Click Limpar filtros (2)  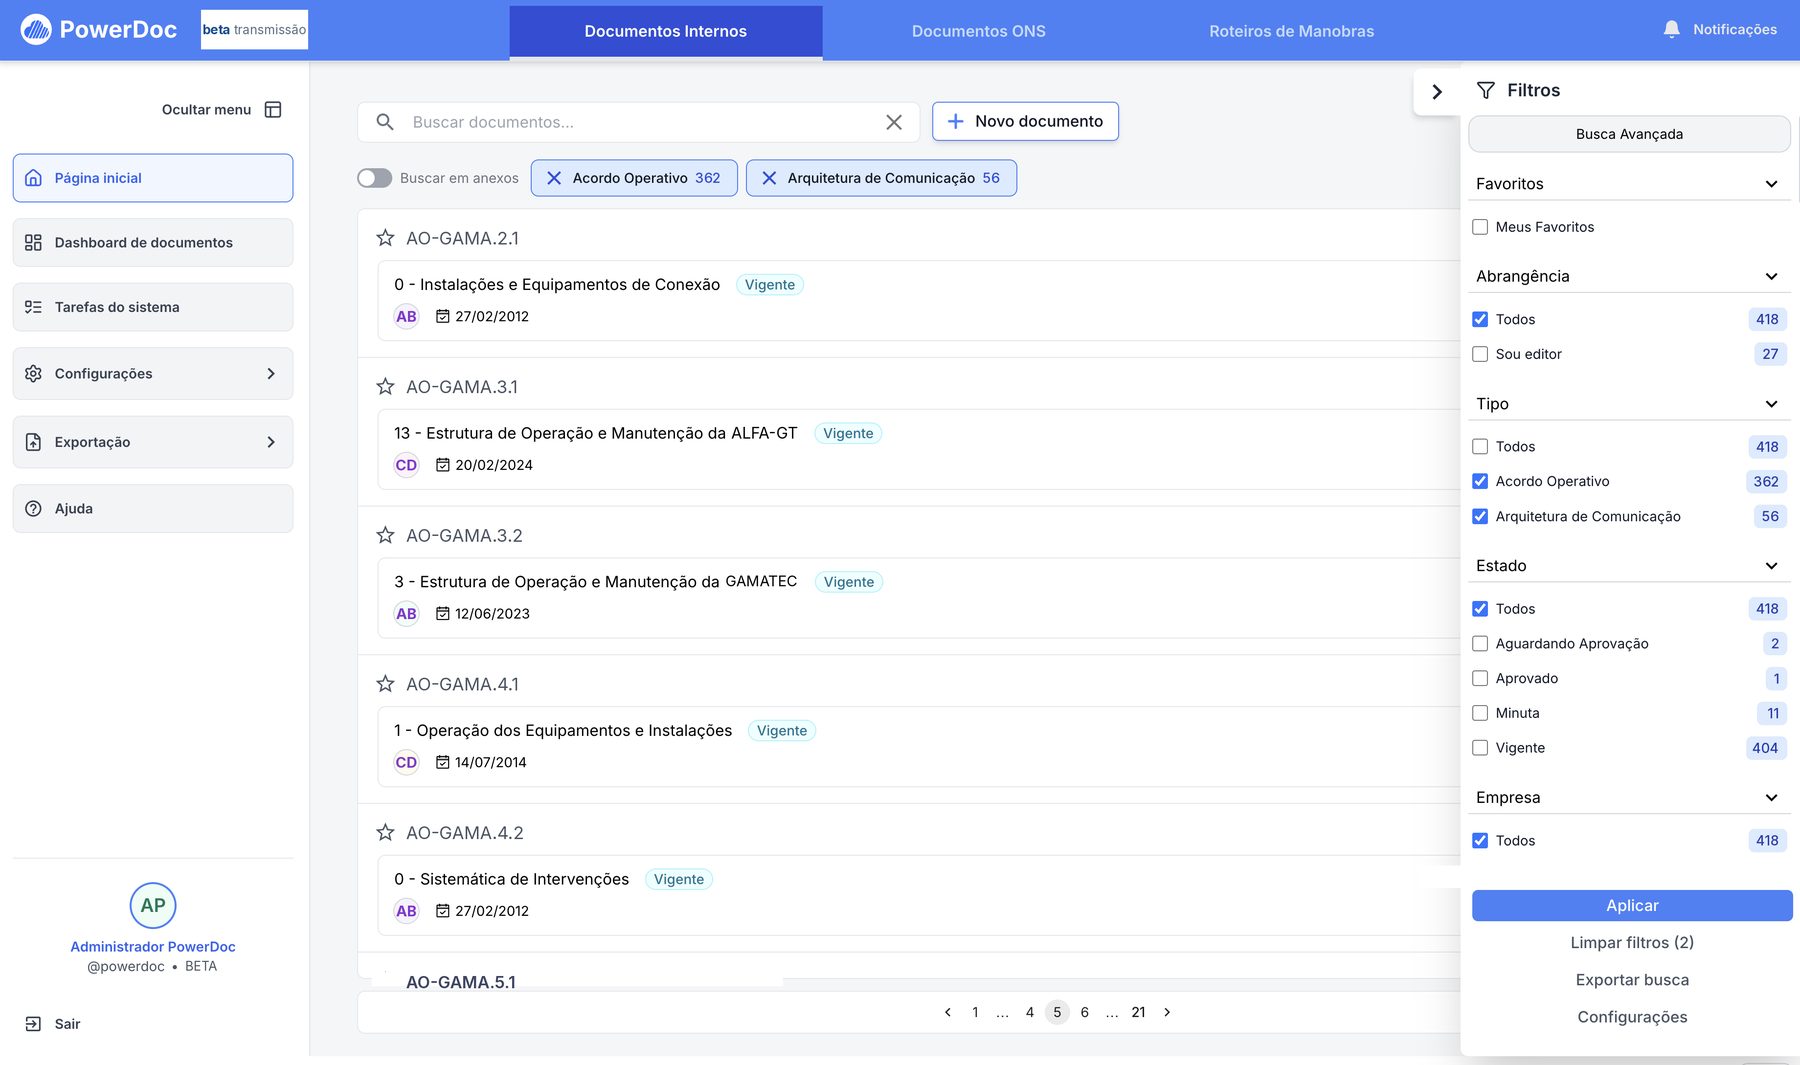1632,943
